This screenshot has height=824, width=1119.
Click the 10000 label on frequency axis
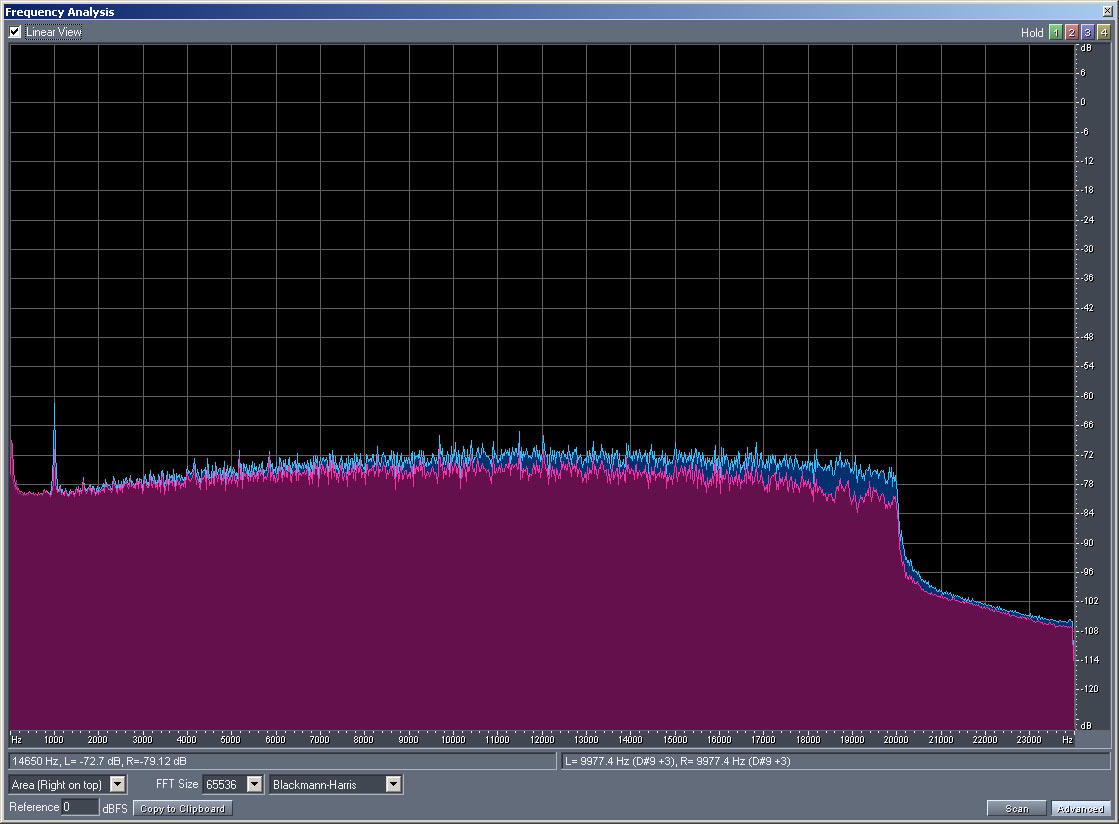click(x=453, y=740)
